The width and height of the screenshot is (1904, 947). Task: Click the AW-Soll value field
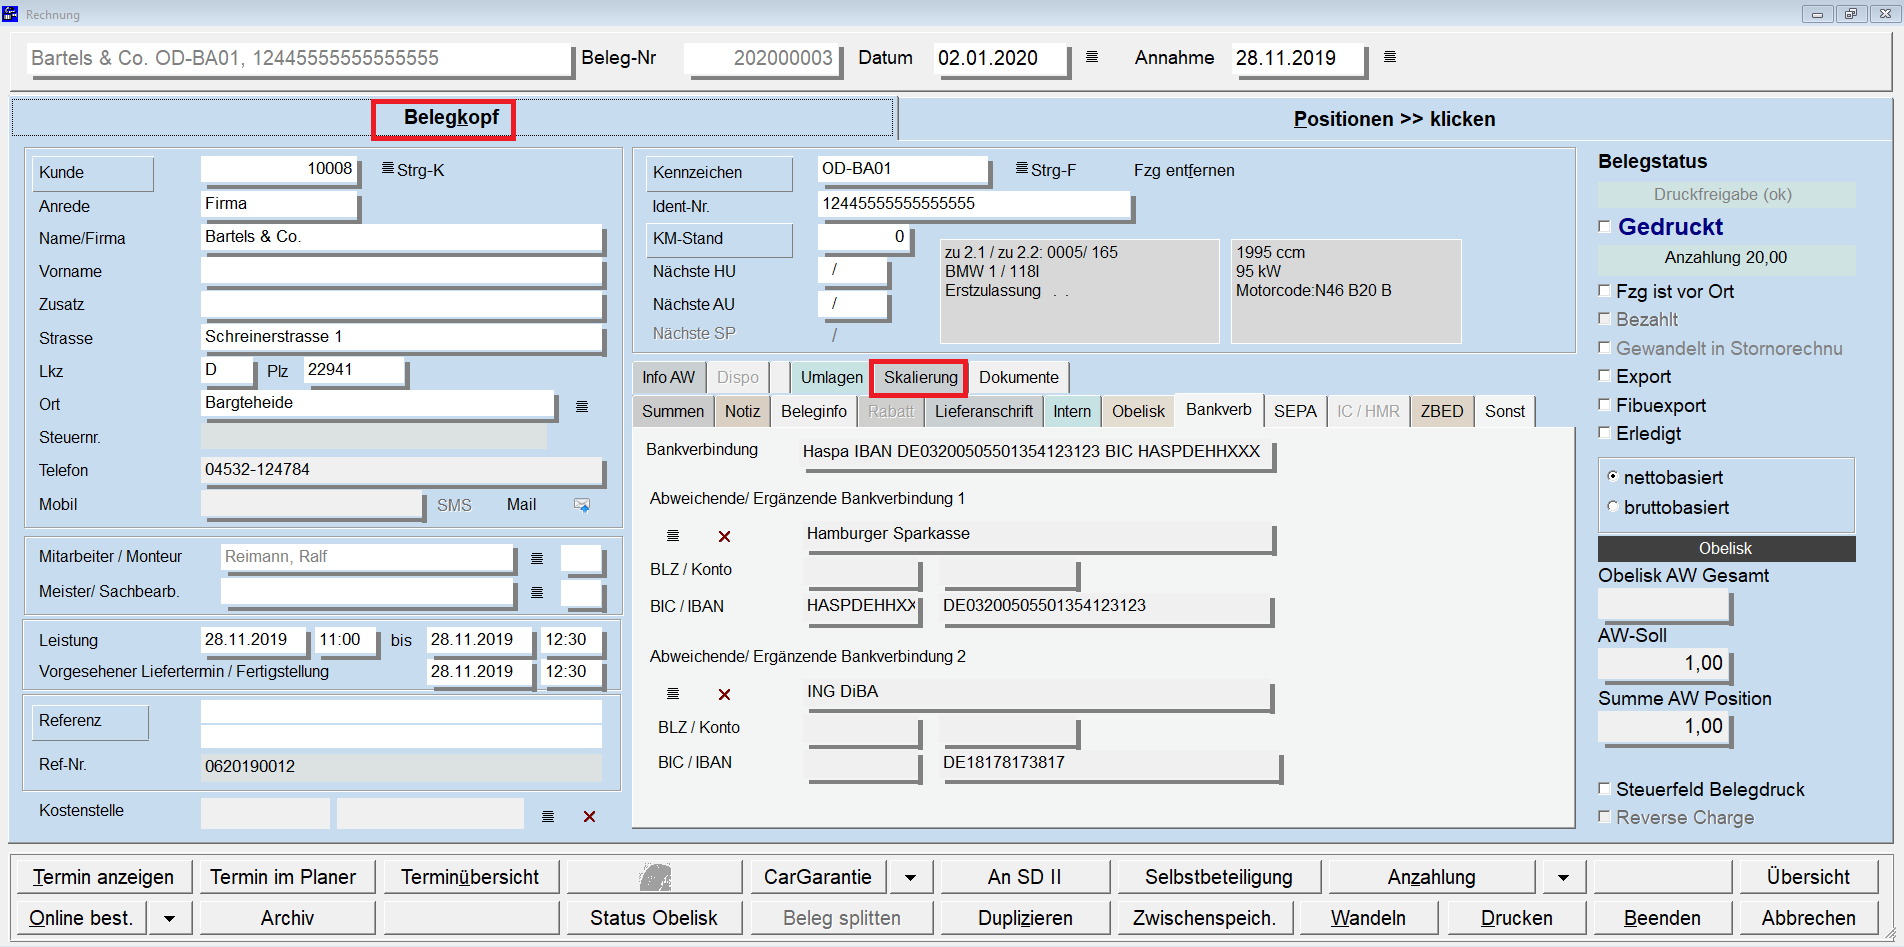point(1663,664)
